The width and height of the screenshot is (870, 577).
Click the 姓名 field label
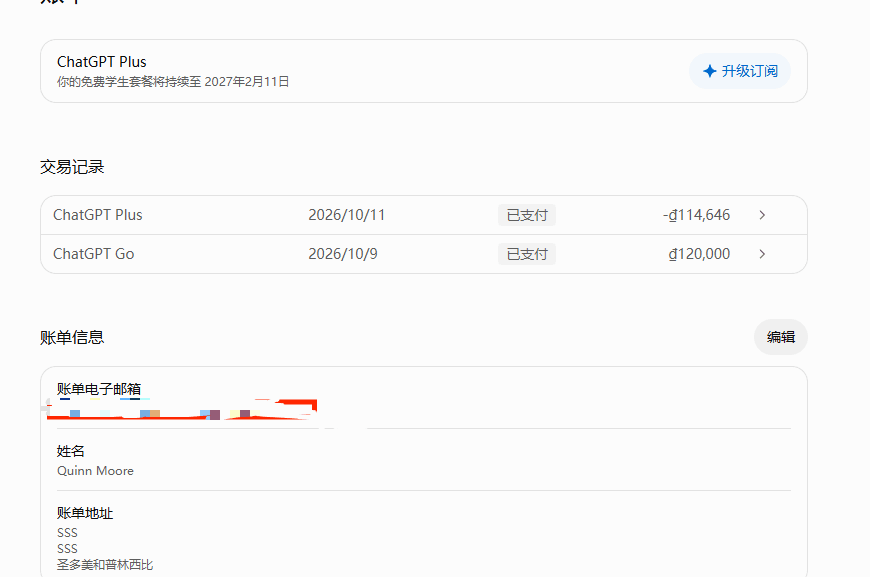coord(70,451)
